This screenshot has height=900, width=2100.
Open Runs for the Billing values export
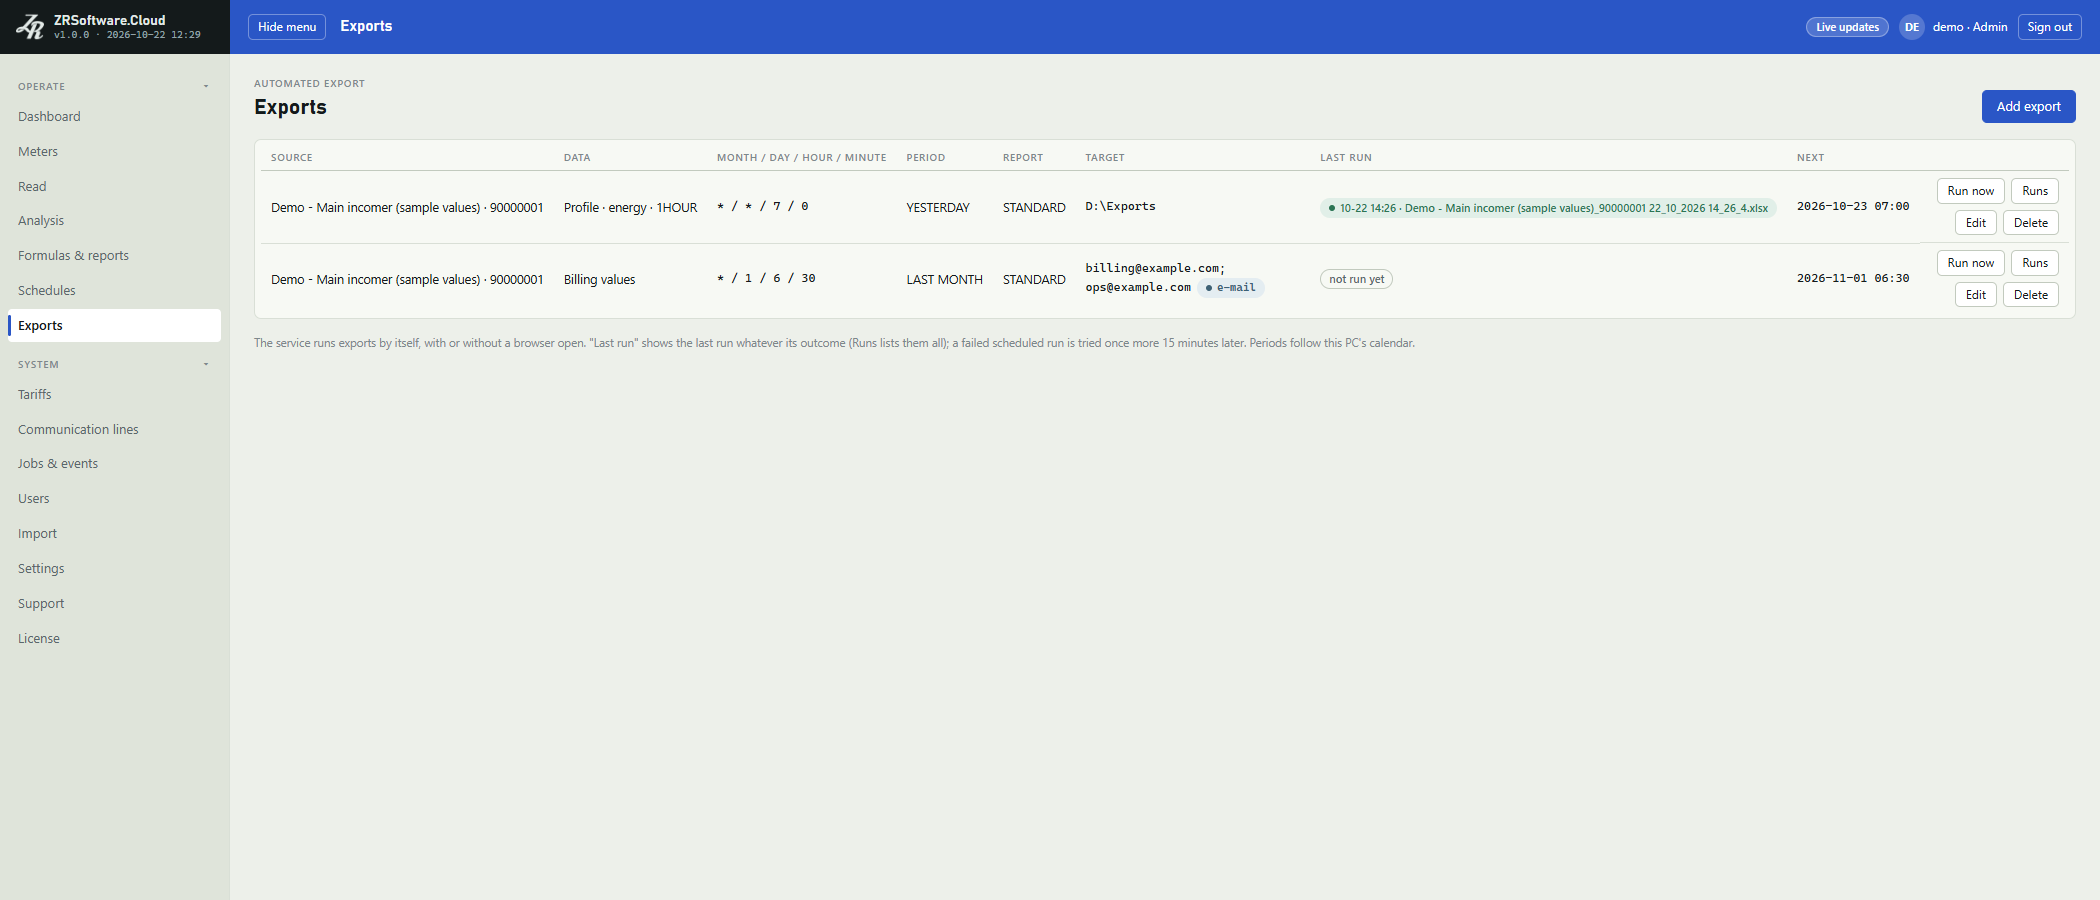click(2035, 263)
